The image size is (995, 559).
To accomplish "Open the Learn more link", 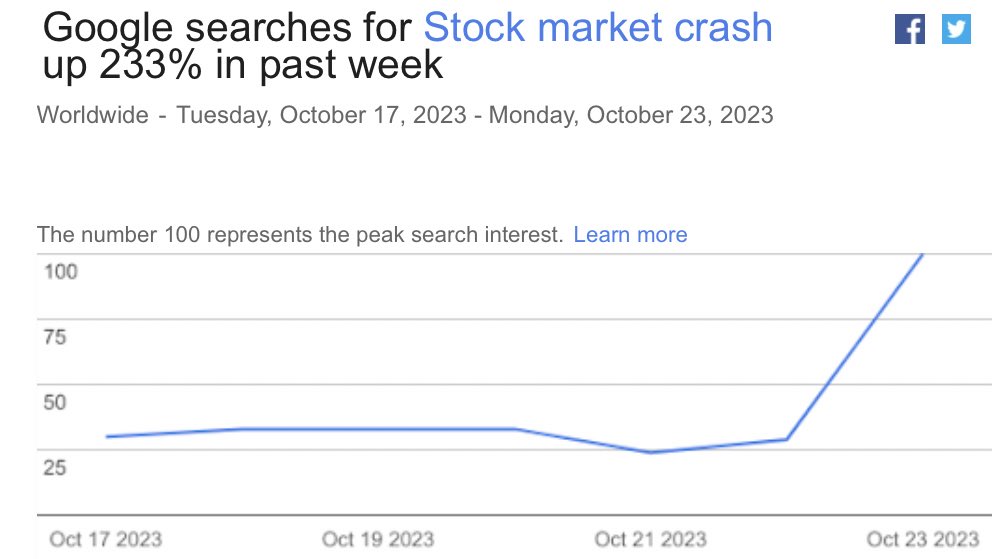I will tap(630, 235).
